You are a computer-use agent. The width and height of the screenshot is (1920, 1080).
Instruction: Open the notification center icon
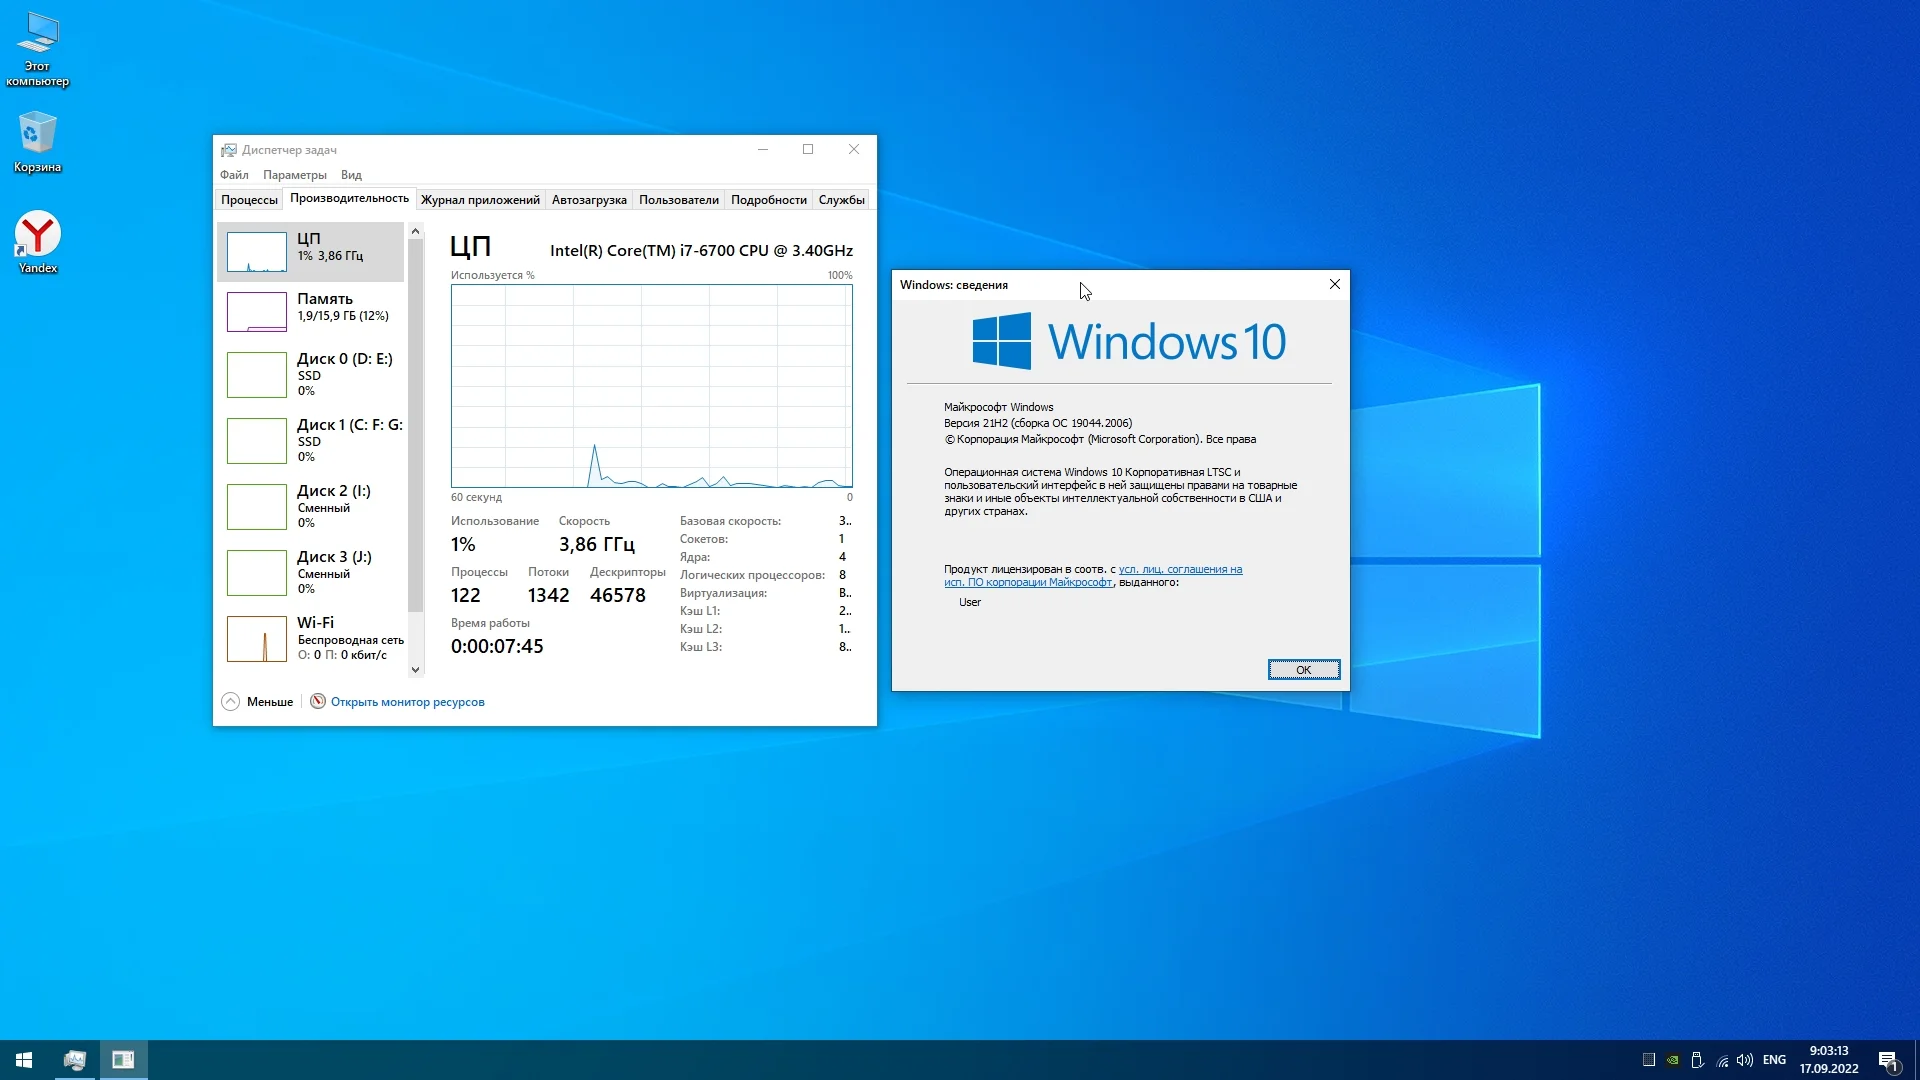[x=1888, y=1060]
